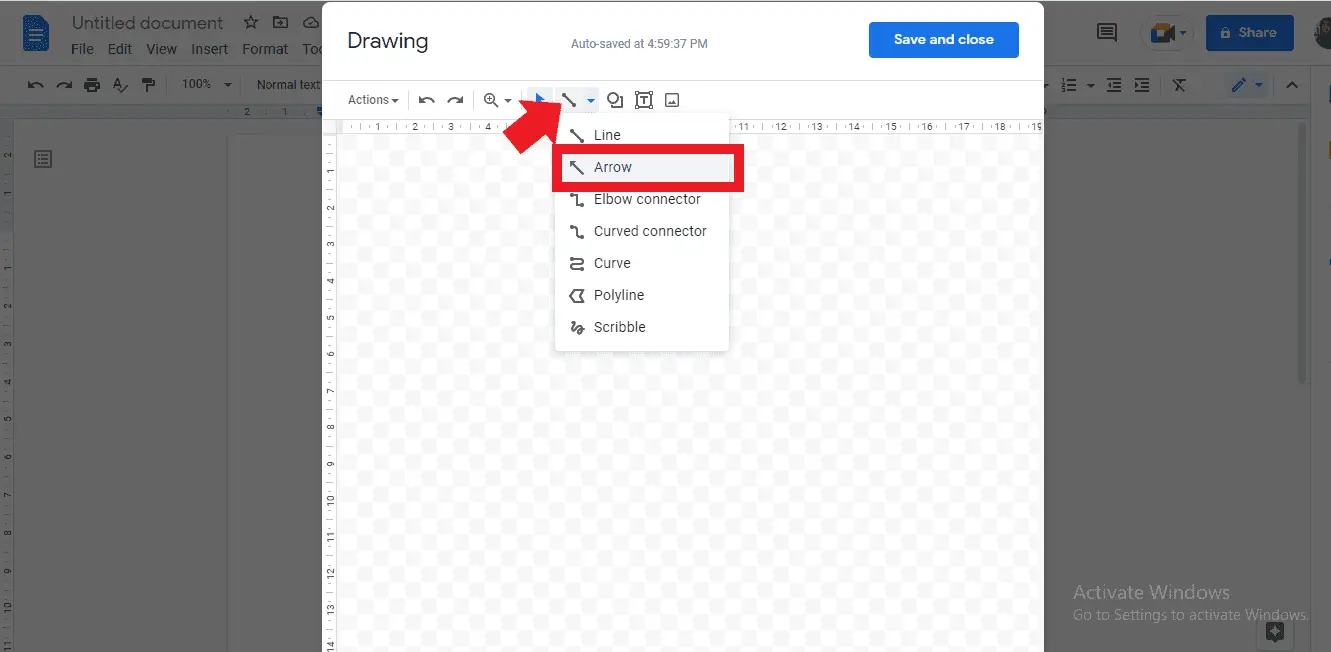The height and width of the screenshot is (652, 1331).
Task: Open the Zoom dropdown in drawing toolbar
Action: [496, 99]
